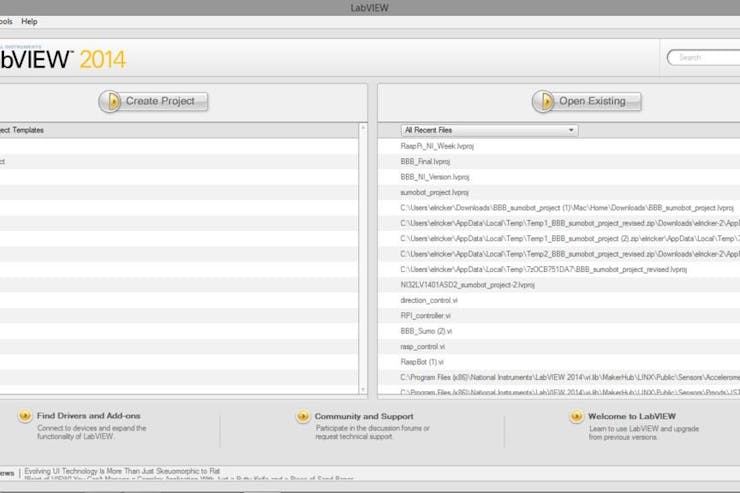Click the Create Project button label
This screenshot has width=740, height=493.
click(160, 101)
